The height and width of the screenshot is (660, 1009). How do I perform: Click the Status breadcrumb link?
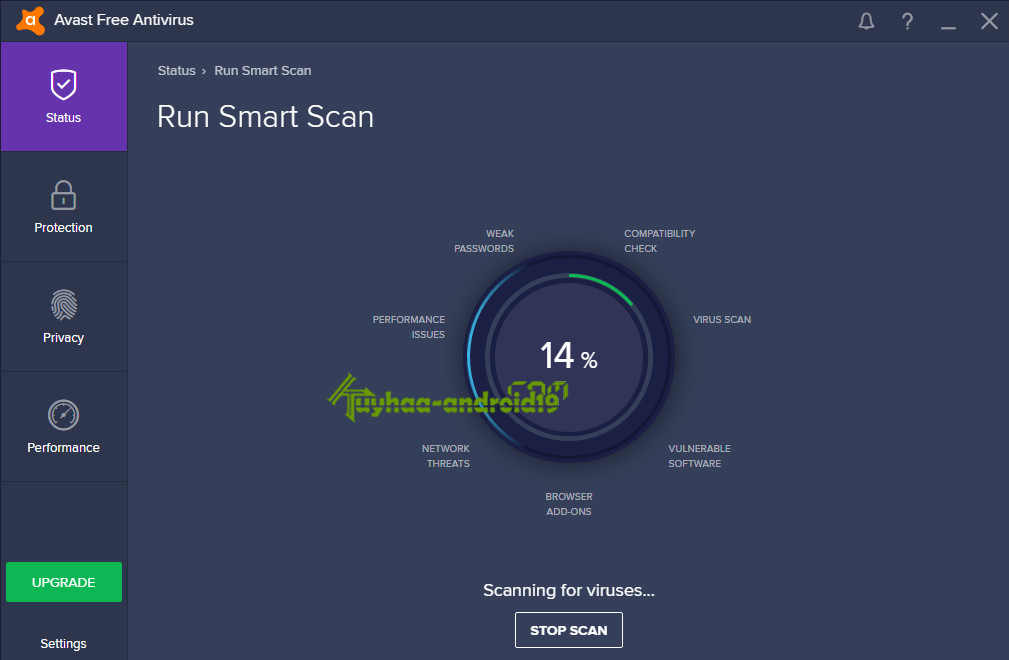[x=176, y=71]
